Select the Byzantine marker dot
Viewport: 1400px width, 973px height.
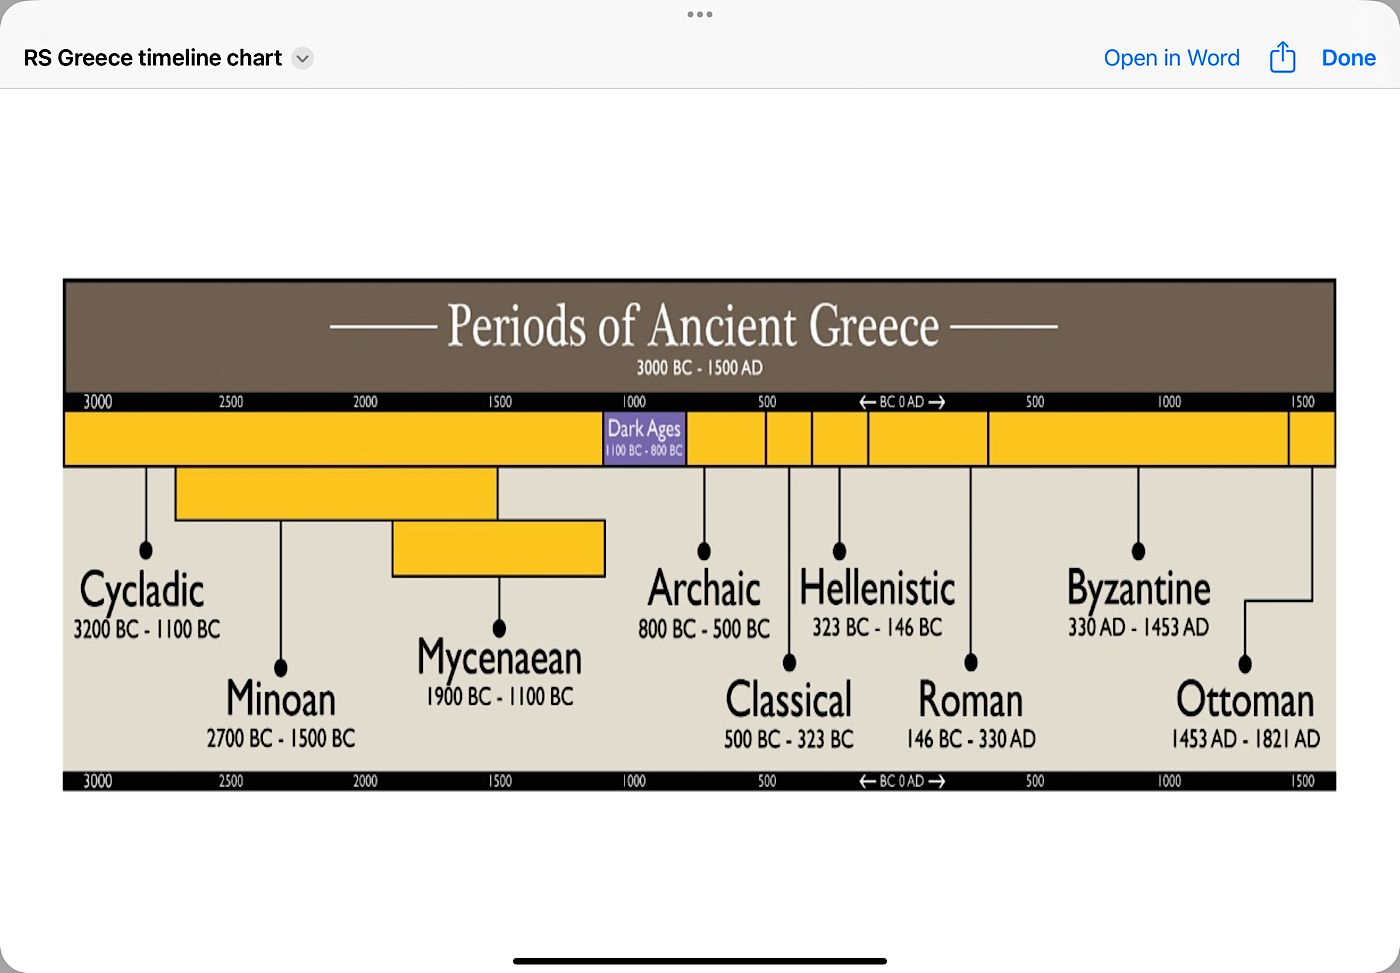[1138, 551]
